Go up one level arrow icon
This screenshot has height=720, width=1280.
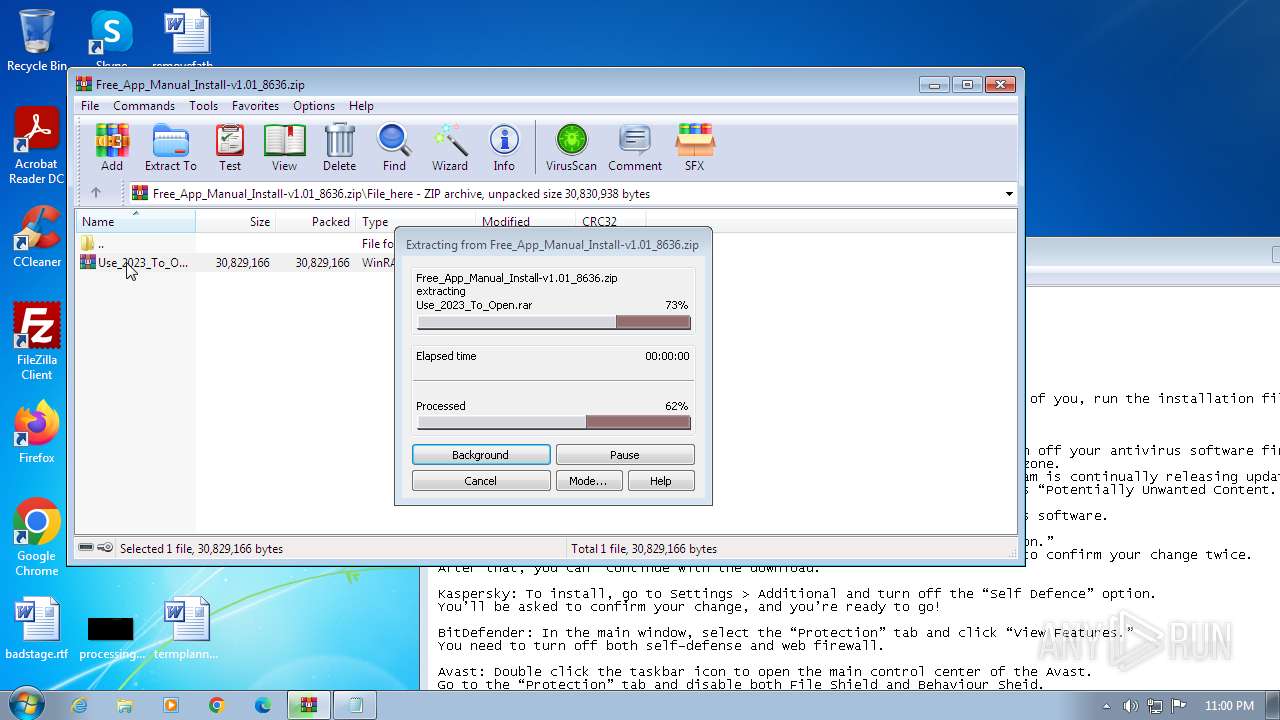[96, 193]
